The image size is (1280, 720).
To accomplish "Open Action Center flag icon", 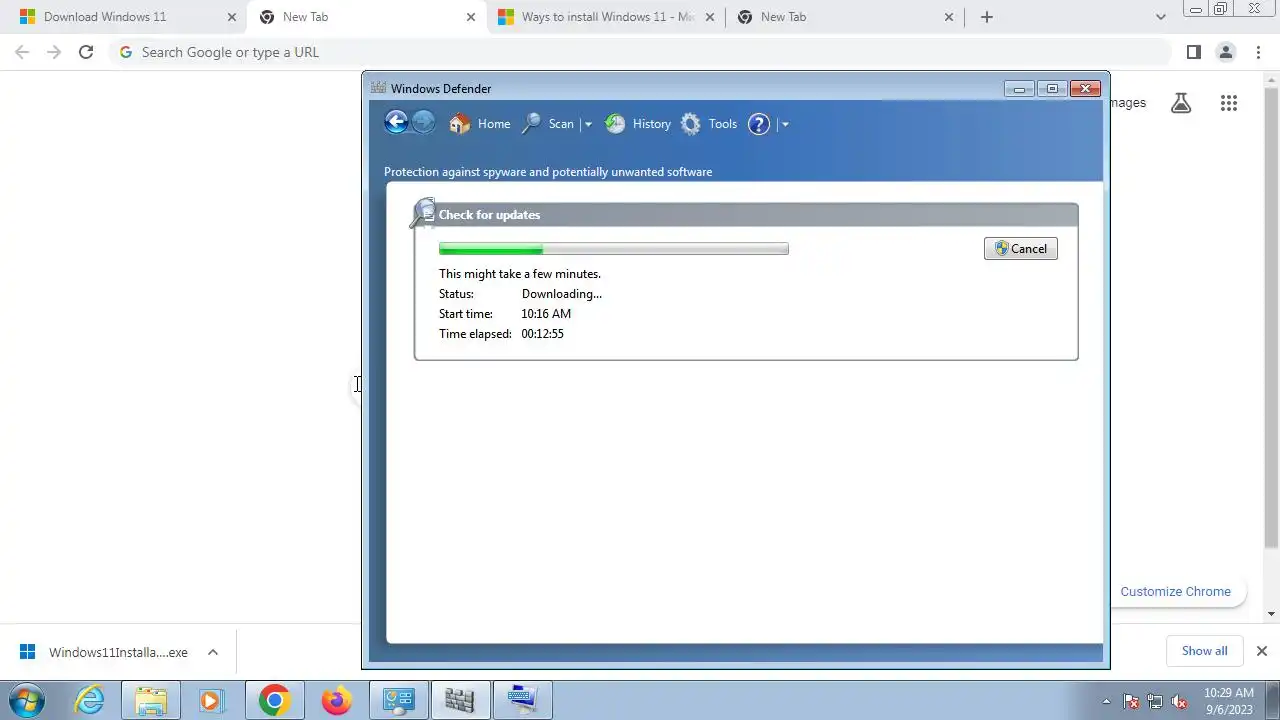I will click(1131, 701).
